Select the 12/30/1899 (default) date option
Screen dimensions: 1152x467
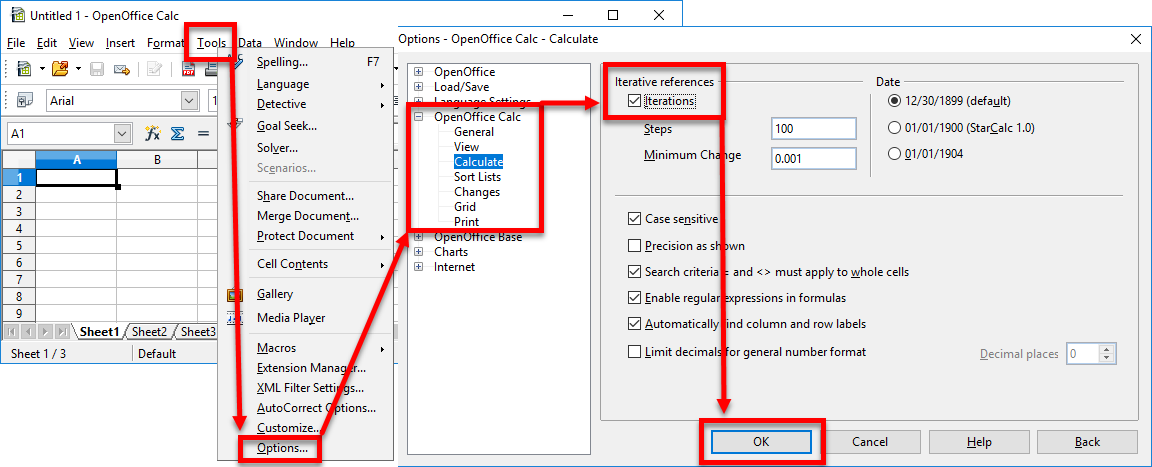tap(894, 101)
